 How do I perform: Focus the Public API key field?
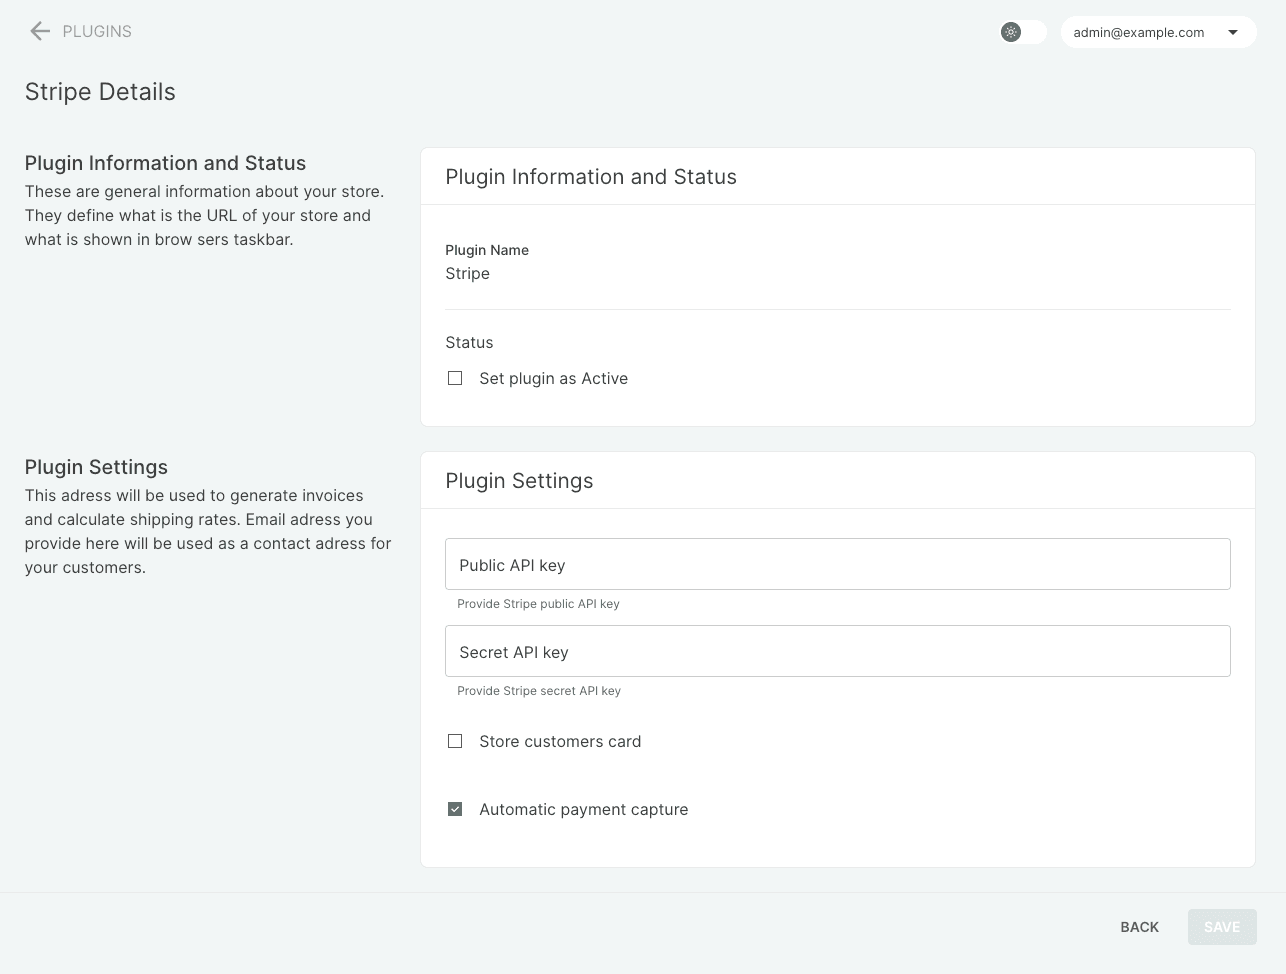pyautogui.click(x=837, y=564)
